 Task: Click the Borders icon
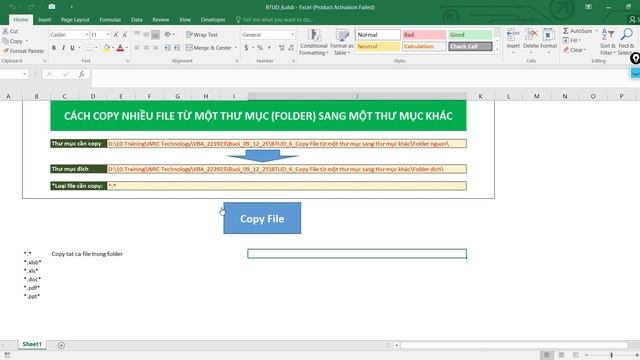pyautogui.click(x=89, y=48)
